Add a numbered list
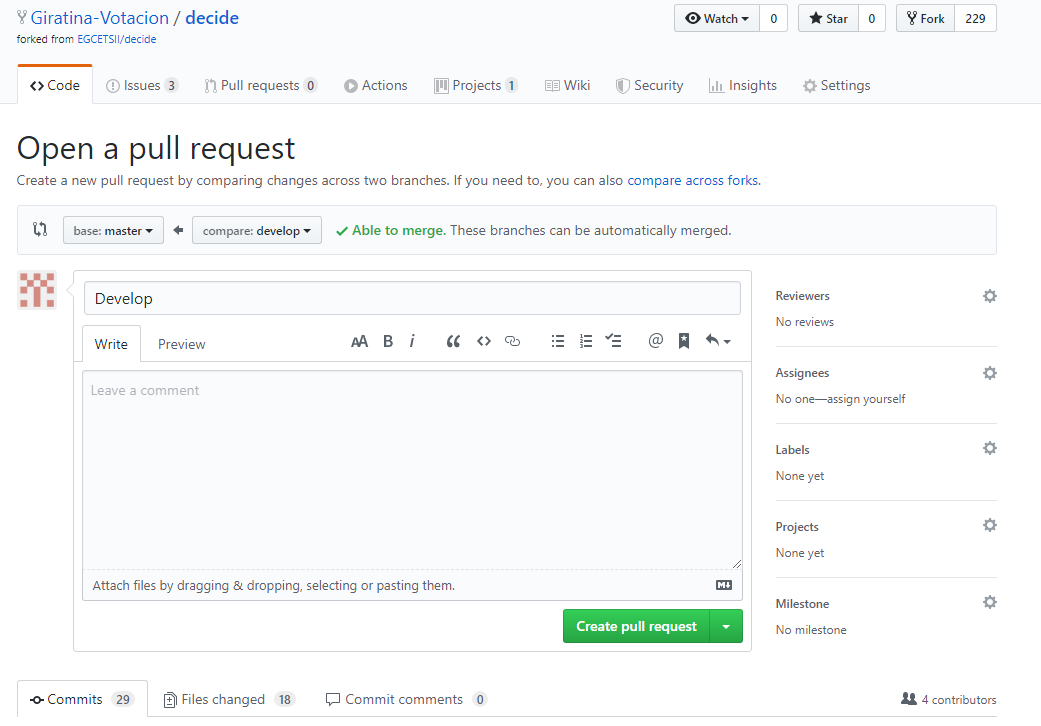The height and width of the screenshot is (726, 1041). pos(586,341)
